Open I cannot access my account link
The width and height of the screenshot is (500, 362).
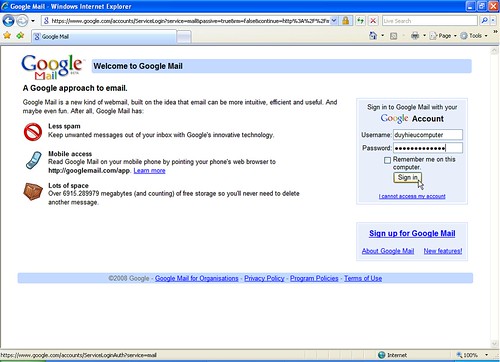coord(412,196)
